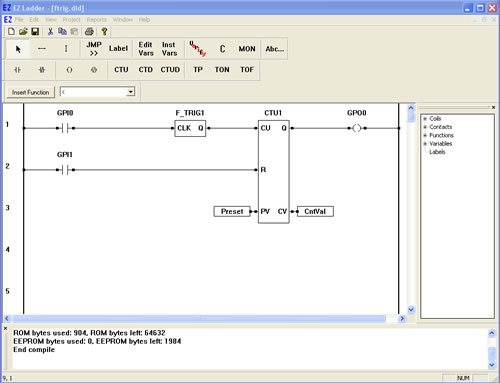The image size is (500, 383).
Task: Insert a CTU up counter
Action: pyautogui.click(x=121, y=70)
